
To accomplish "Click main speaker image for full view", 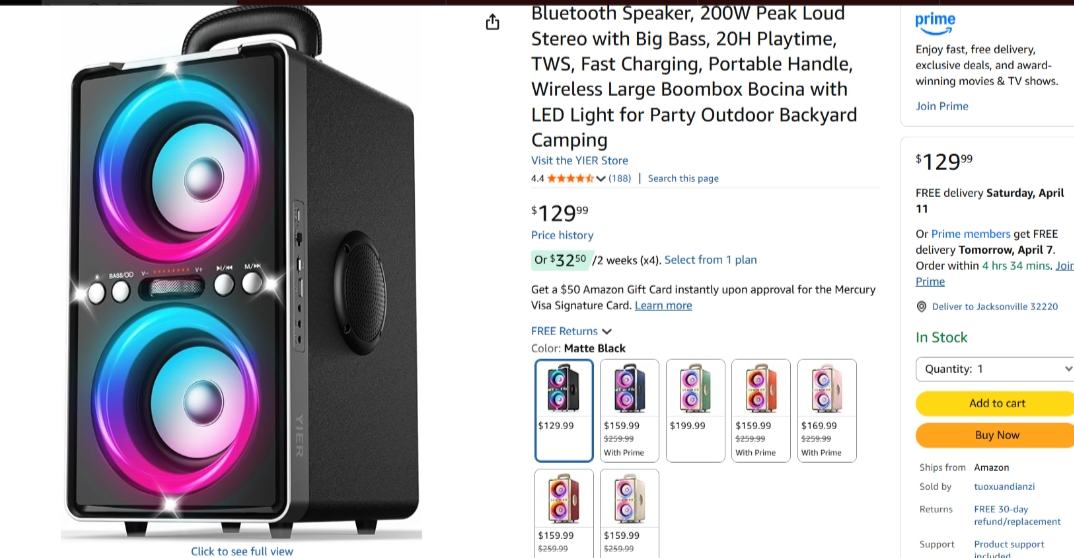I will [x=242, y=275].
